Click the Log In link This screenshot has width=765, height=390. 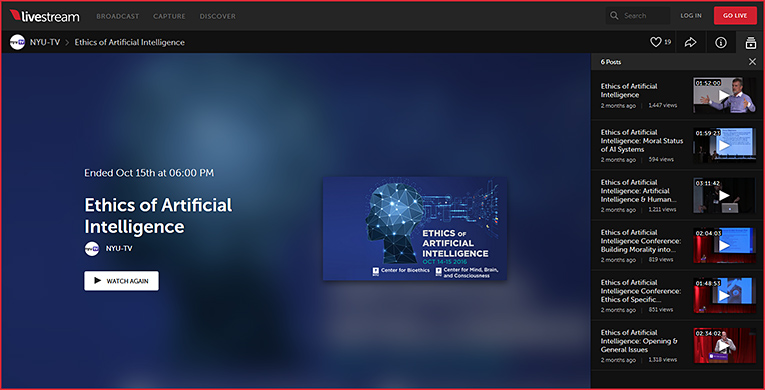click(x=691, y=16)
